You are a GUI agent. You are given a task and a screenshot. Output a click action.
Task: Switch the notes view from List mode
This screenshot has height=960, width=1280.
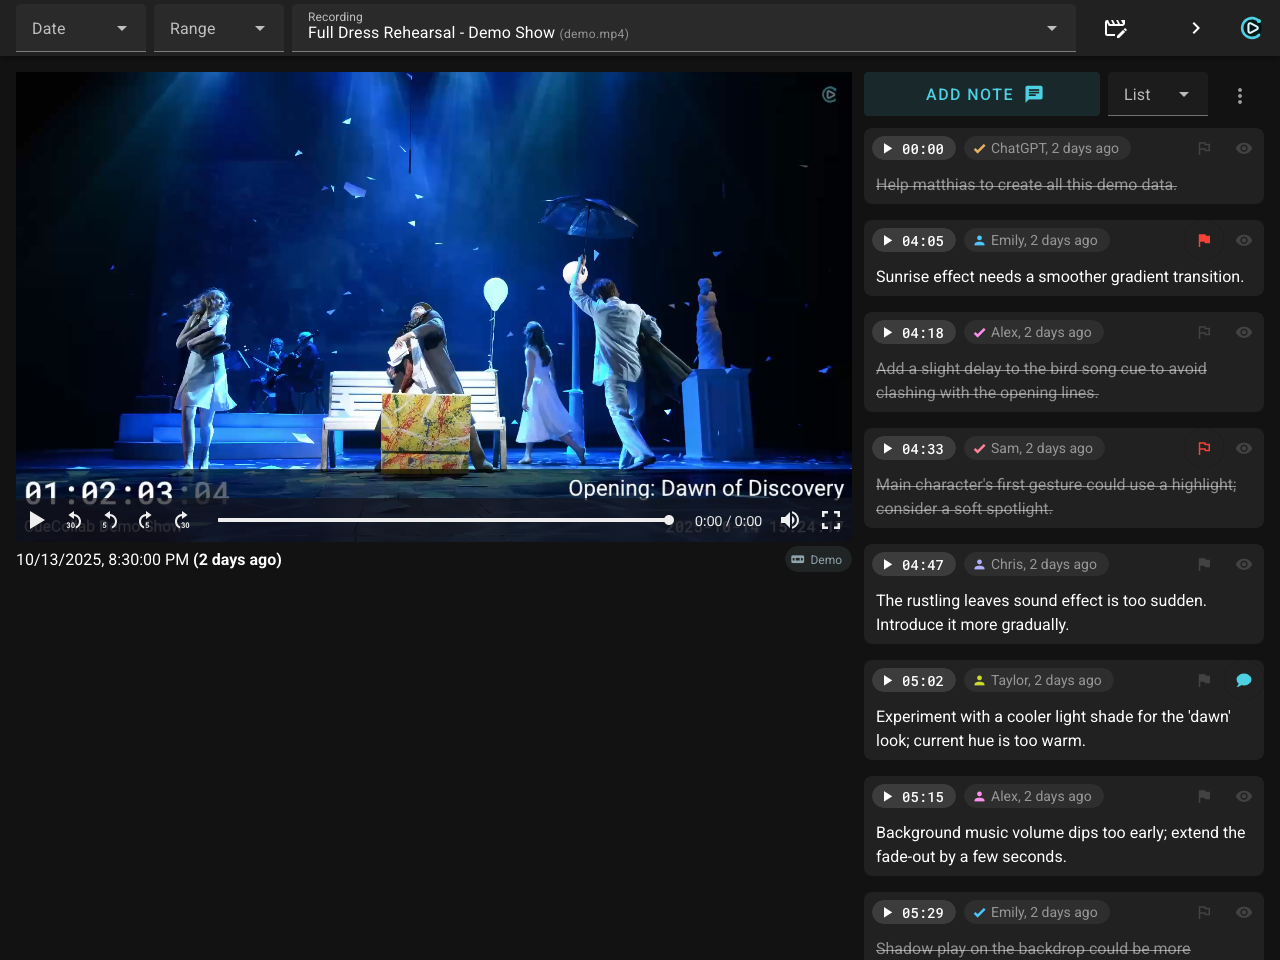(x=1157, y=94)
